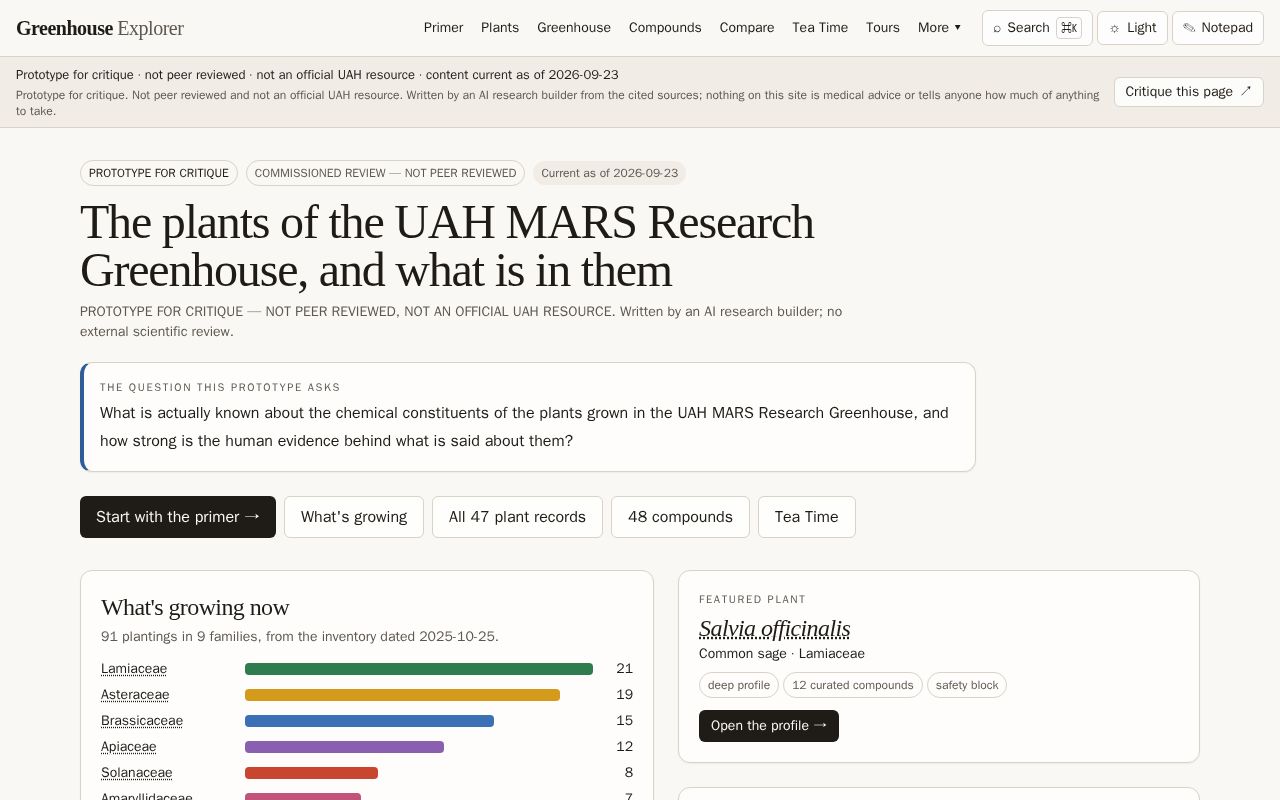Click the 12 curated compounds tag
Screen dimensions: 1280x800
[853, 685]
